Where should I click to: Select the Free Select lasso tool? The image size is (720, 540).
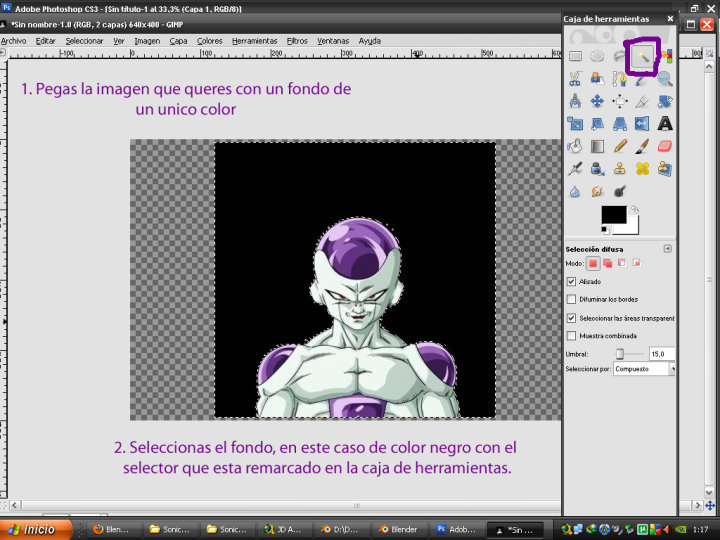tap(619, 56)
